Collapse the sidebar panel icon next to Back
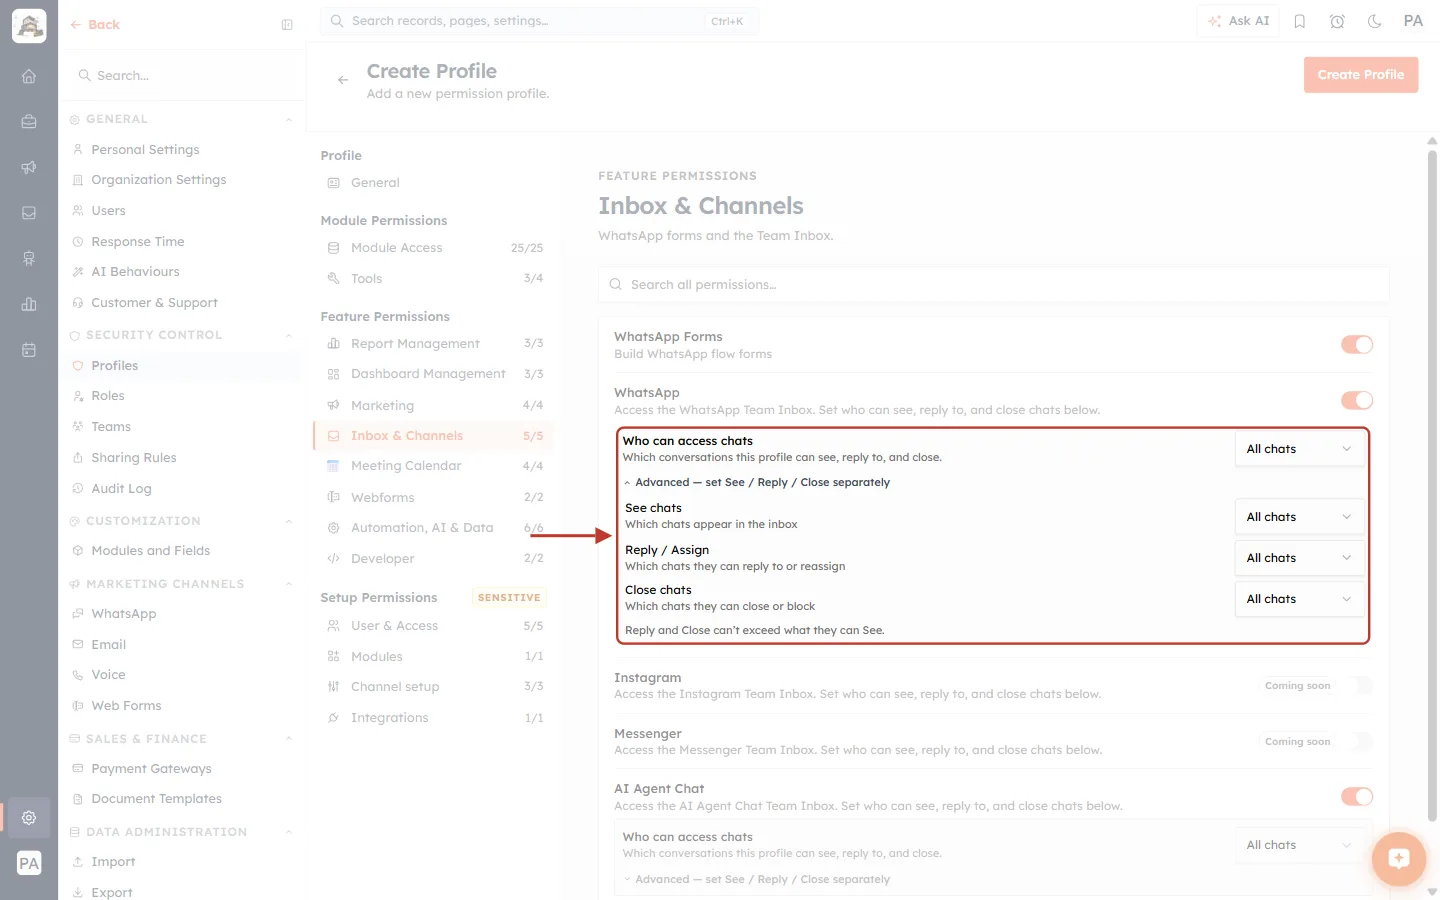 (x=287, y=25)
